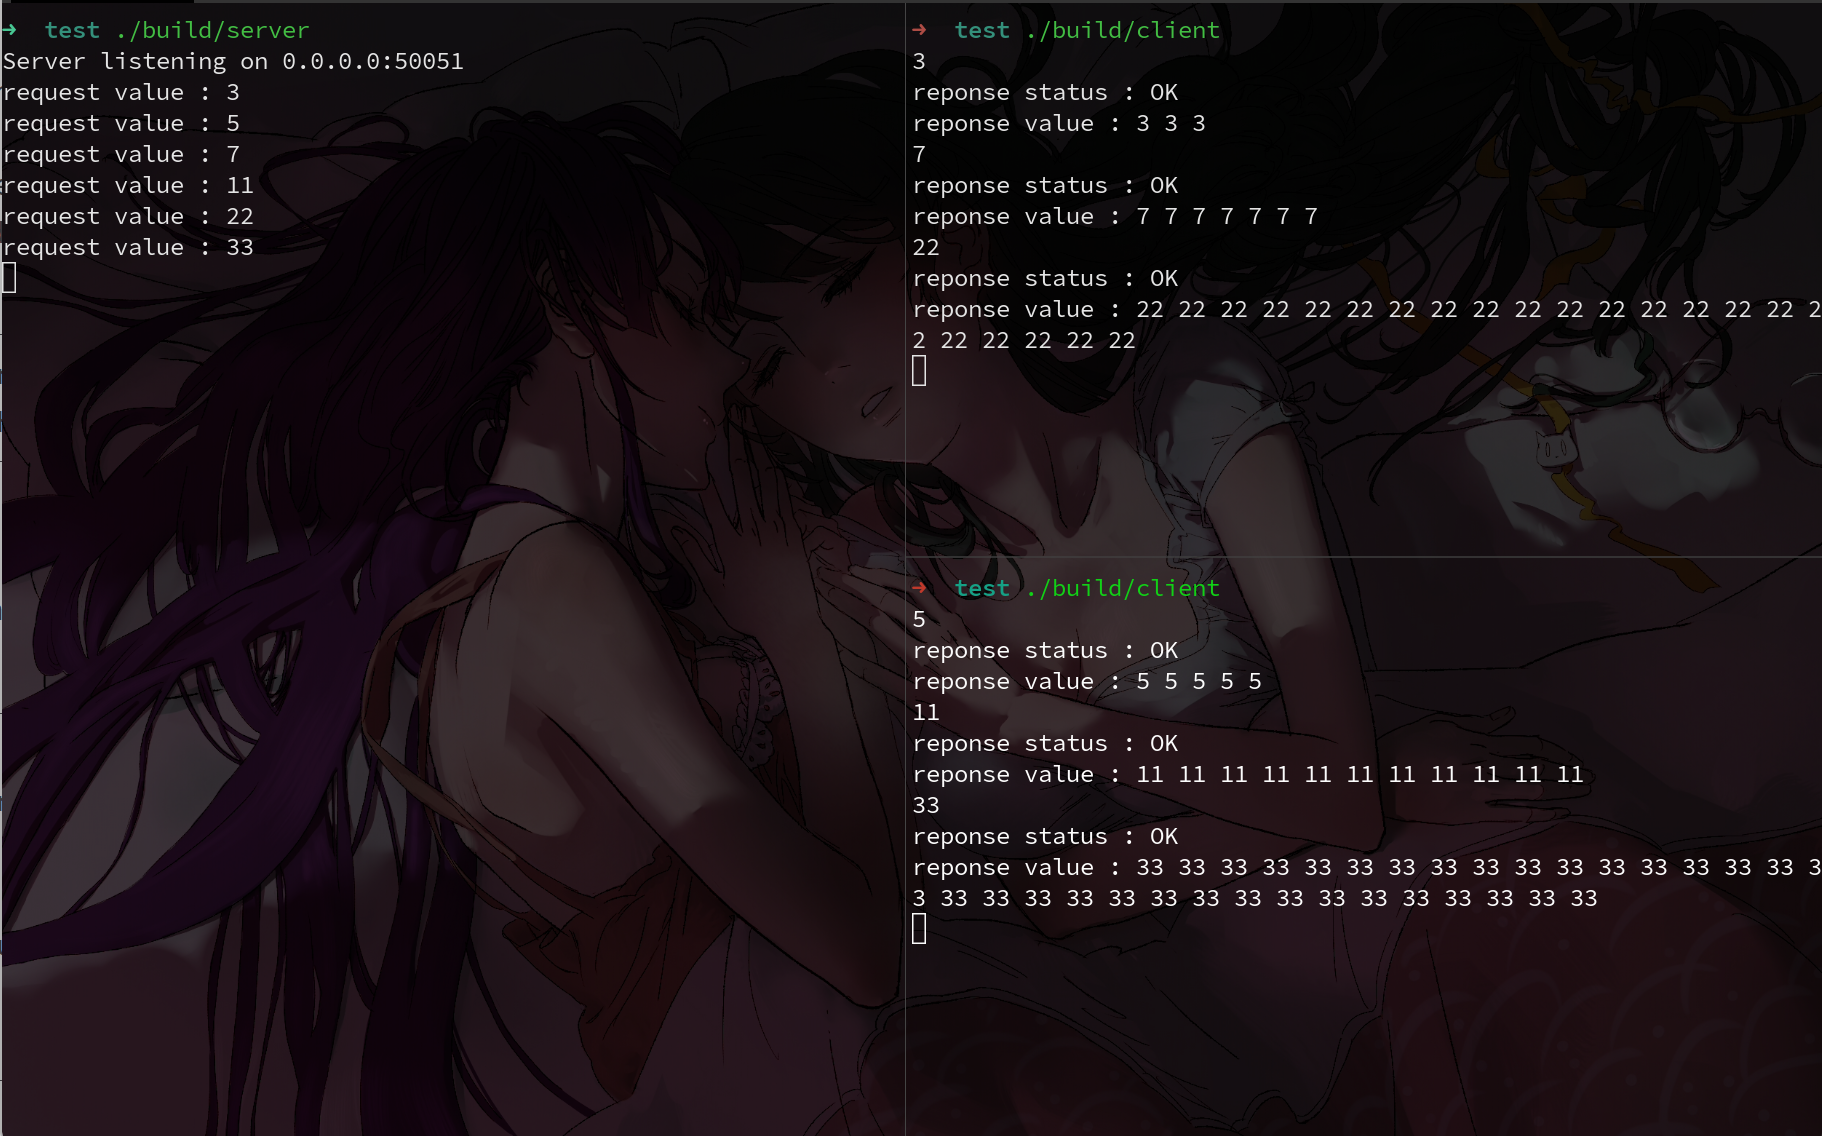This screenshot has height=1136, width=1822.
Task: Click input '3' in top client pane
Action: pos(919,62)
